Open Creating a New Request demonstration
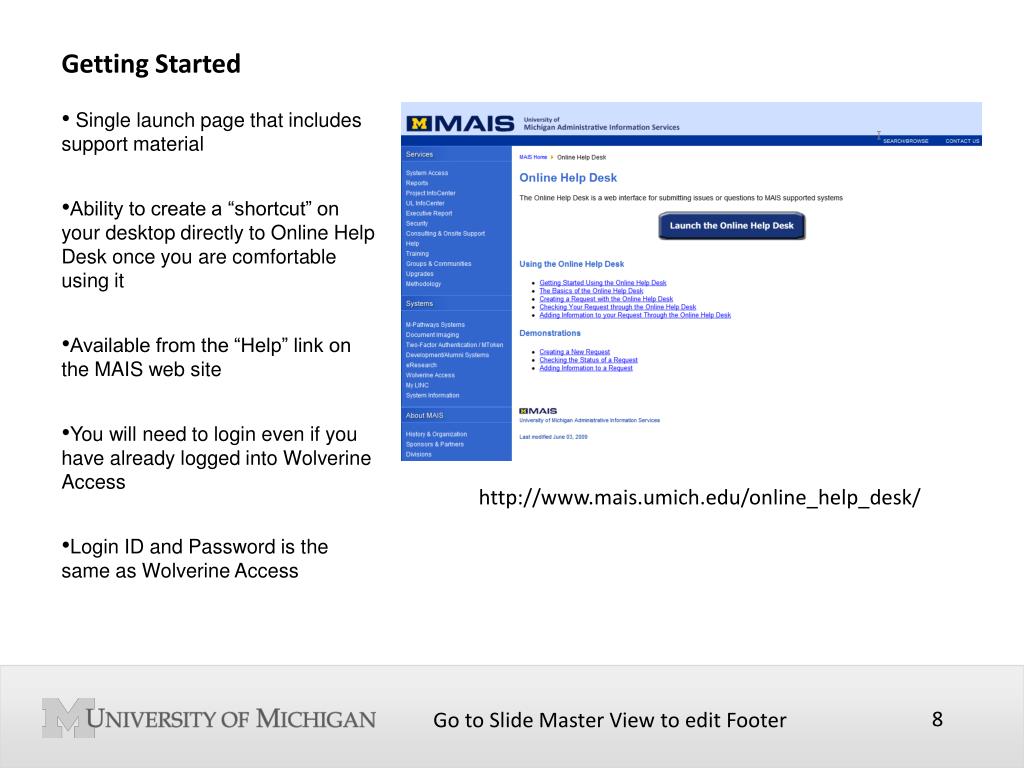This screenshot has height=768, width=1024. pos(575,352)
